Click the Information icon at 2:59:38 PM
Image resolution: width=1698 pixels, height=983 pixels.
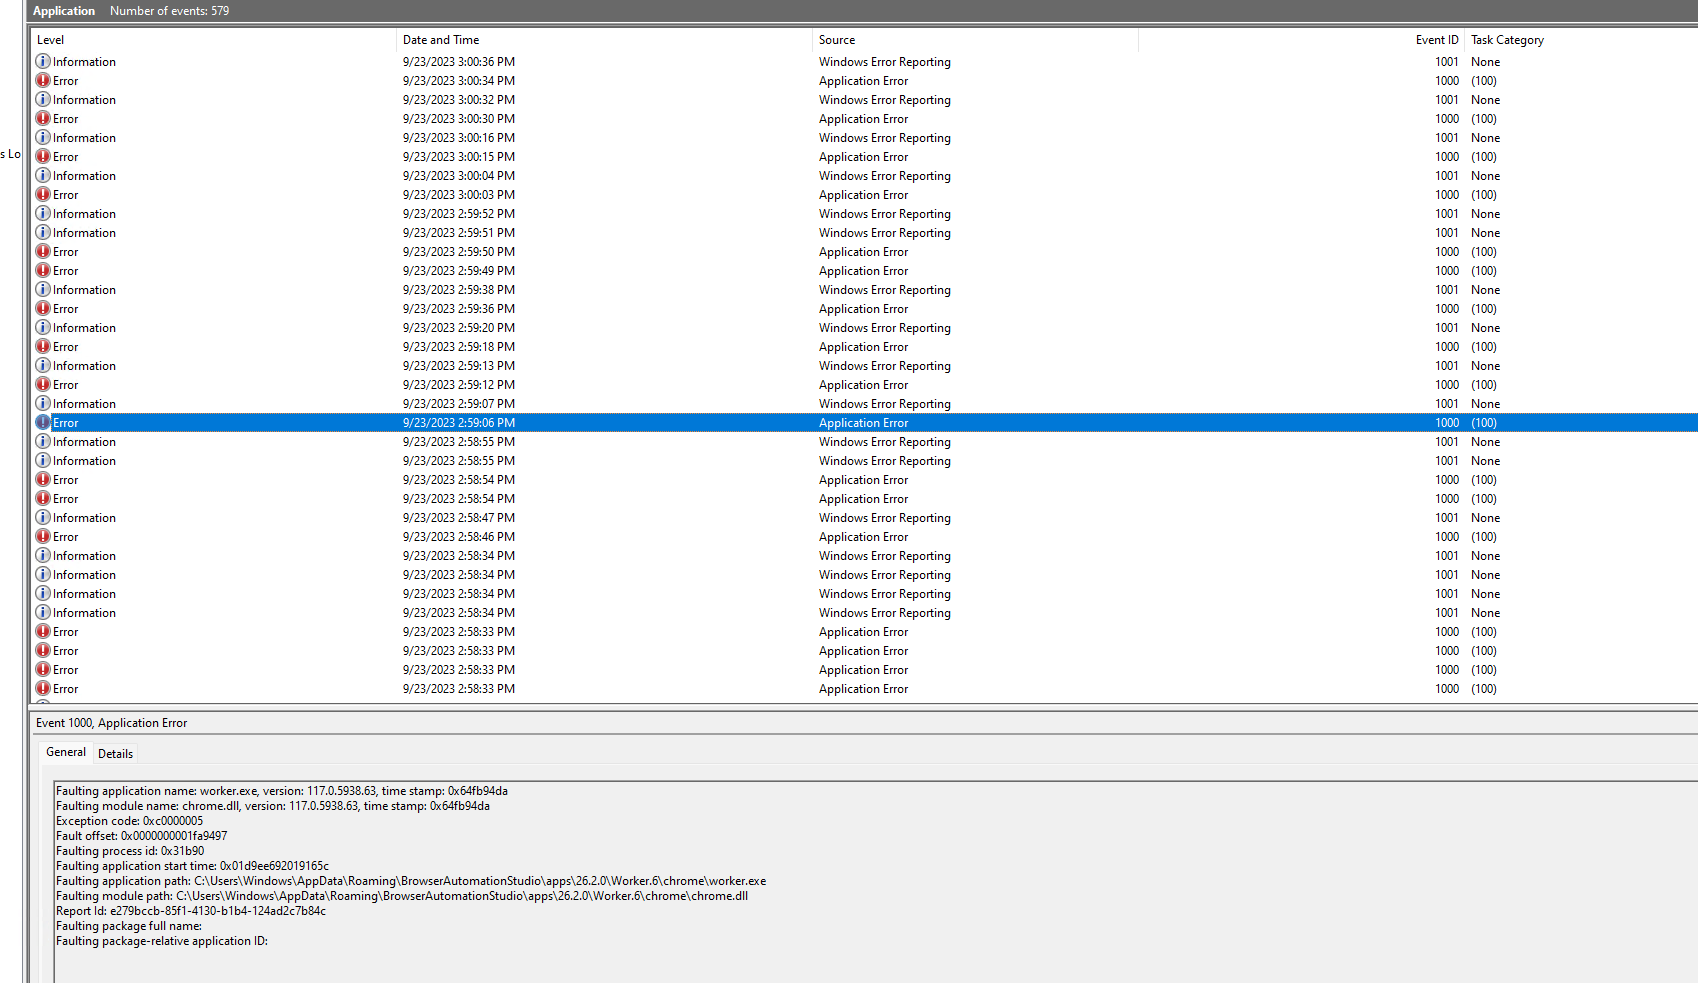pyautogui.click(x=43, y=290)
